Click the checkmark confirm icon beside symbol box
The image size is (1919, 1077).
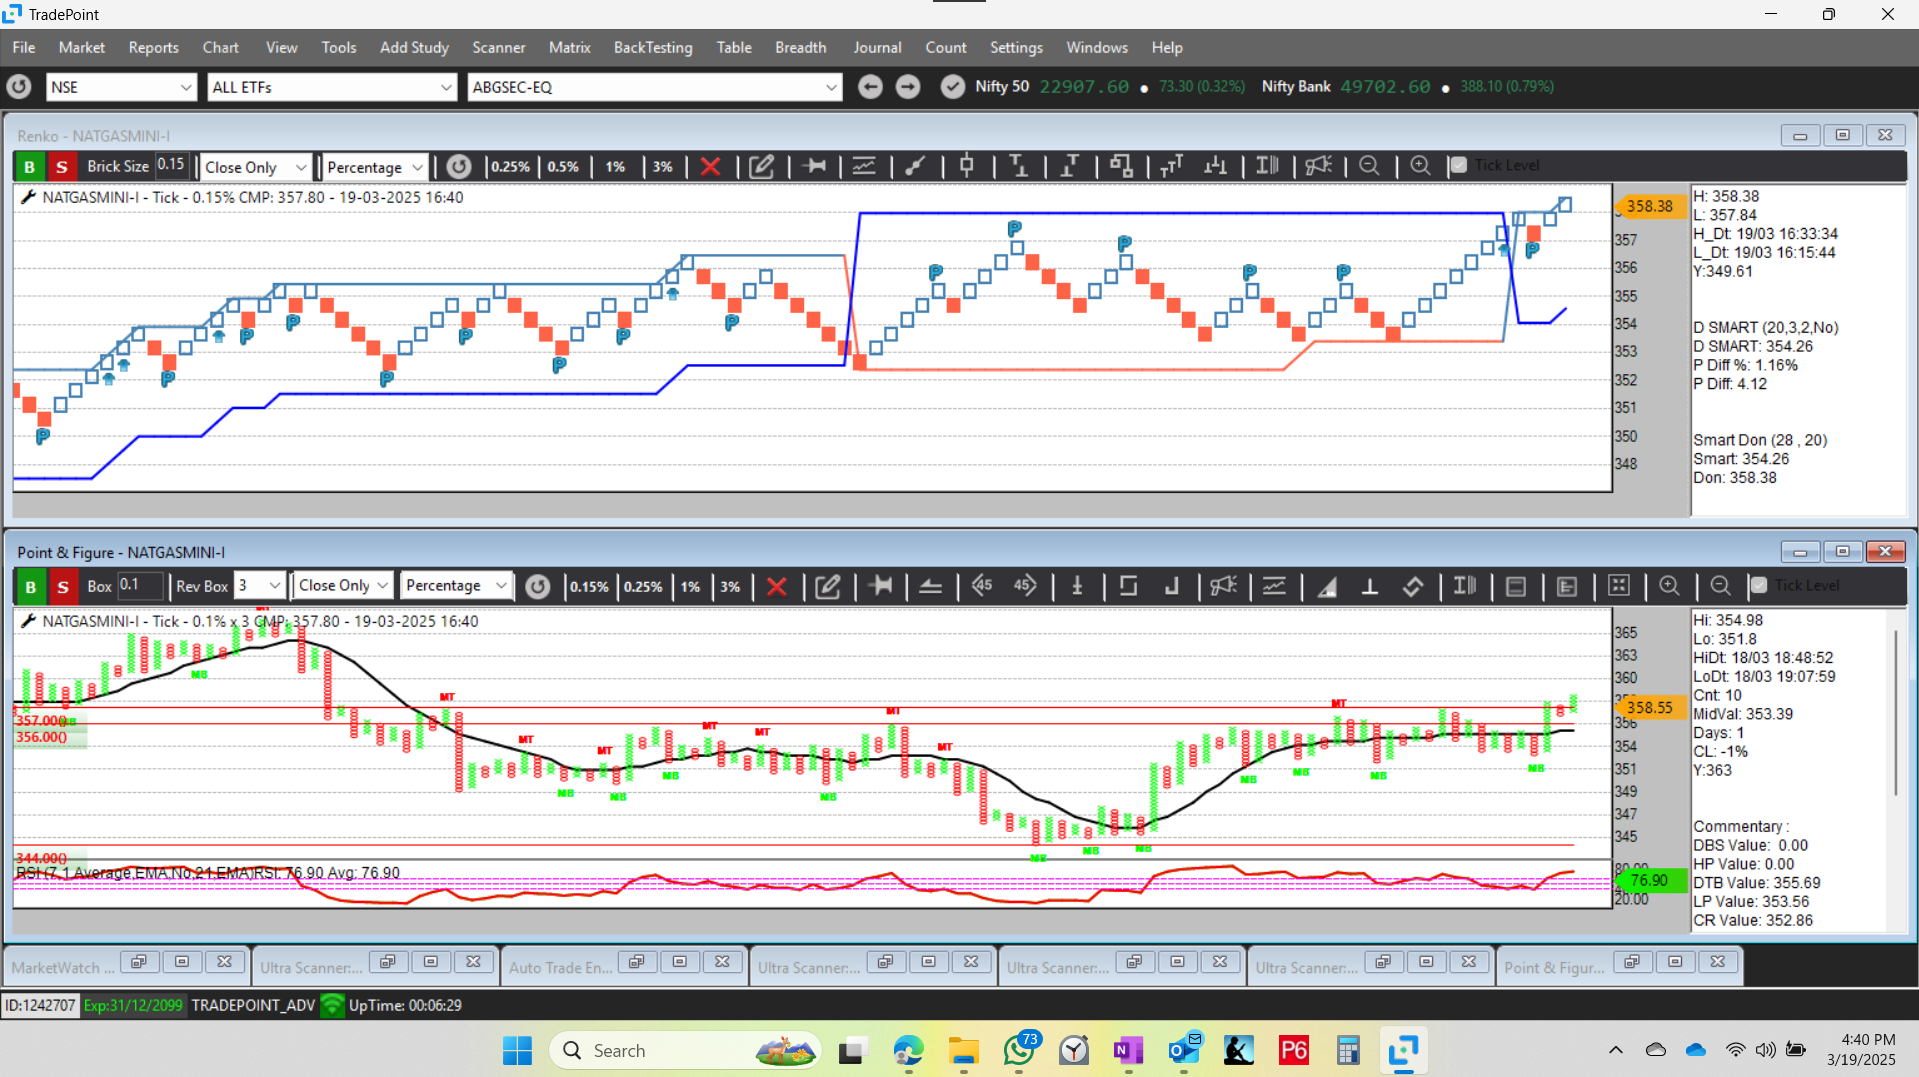pyautogui.click(x=953, y=87)
